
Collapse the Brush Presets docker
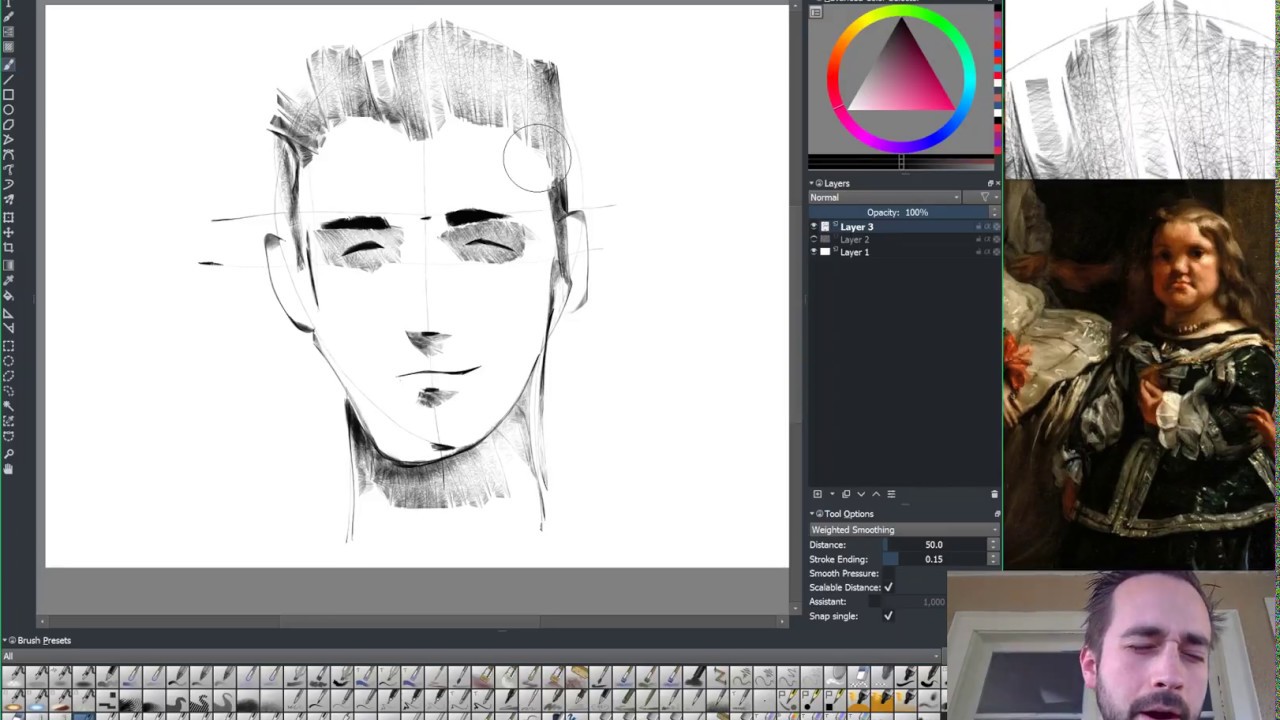tap(4, 640)
